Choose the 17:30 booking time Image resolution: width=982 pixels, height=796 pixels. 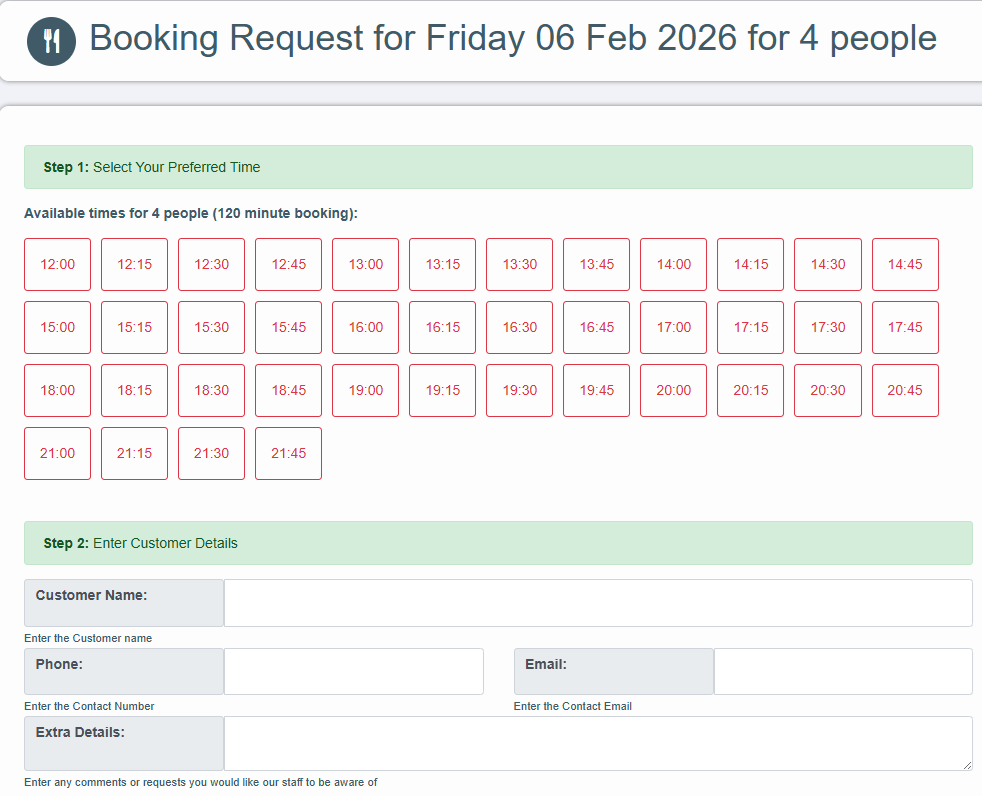(x=827, y=328)
